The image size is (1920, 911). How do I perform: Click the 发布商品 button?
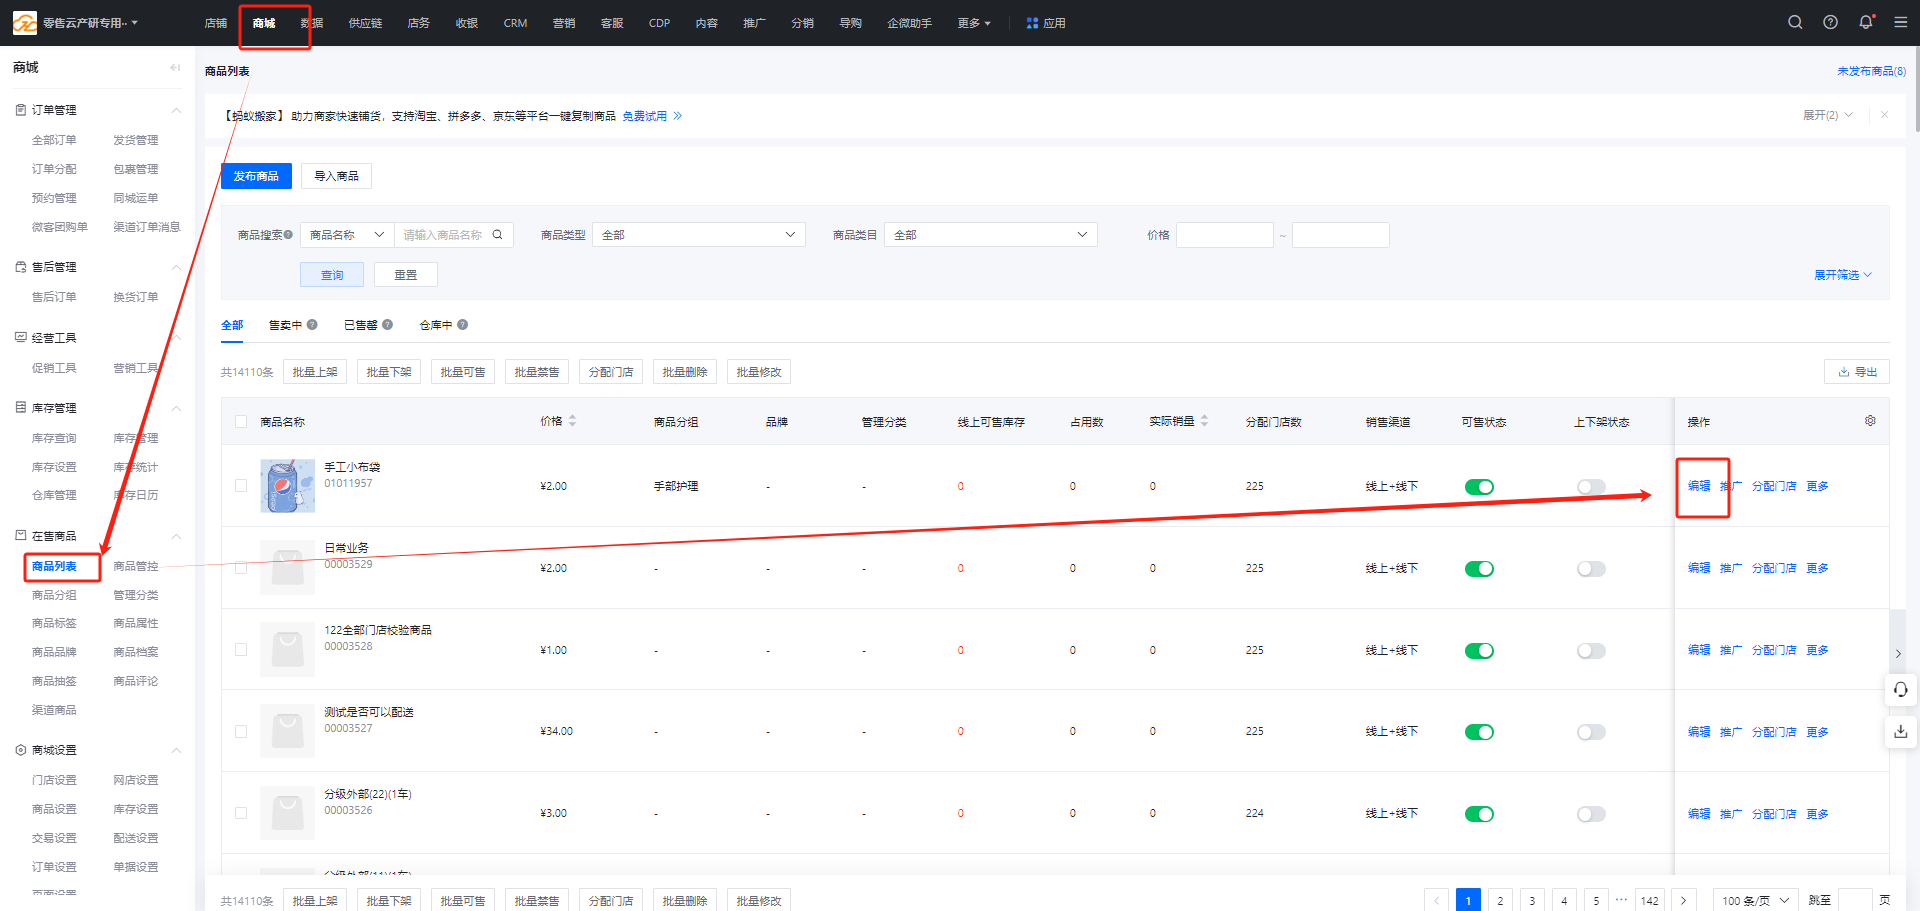(256, 176)
